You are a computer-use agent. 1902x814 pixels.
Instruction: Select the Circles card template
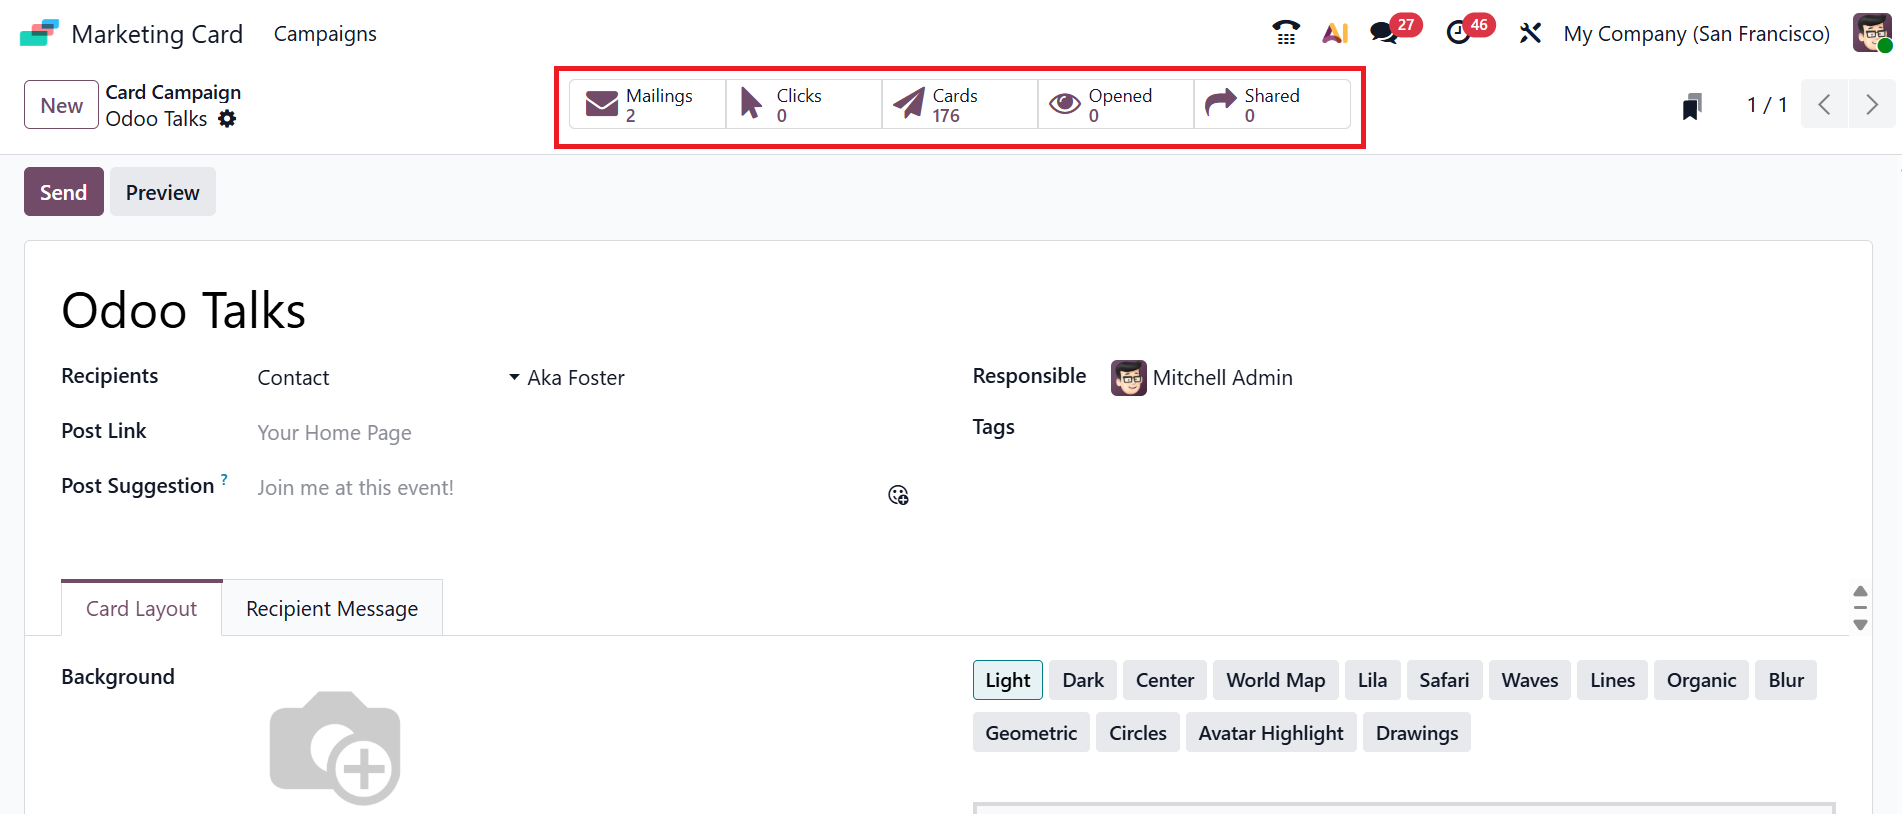pyautogui.click(x=1138, y=733)
